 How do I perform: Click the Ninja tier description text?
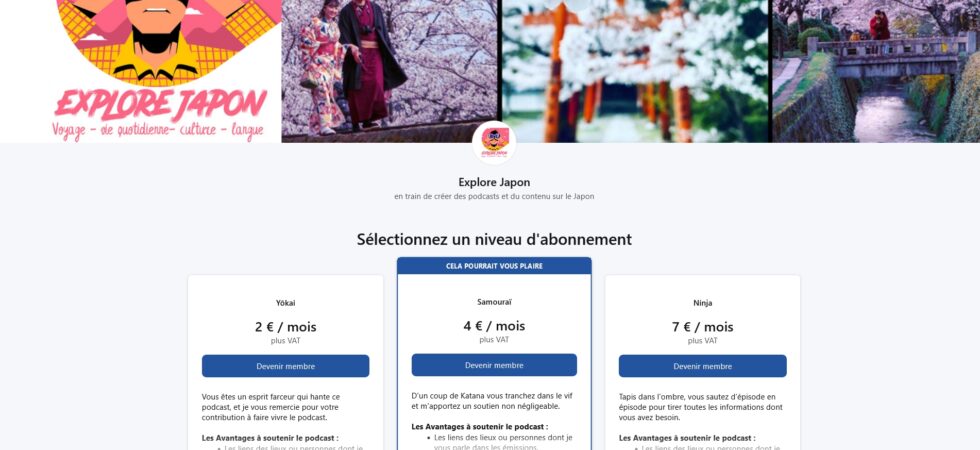coord(700,407)
